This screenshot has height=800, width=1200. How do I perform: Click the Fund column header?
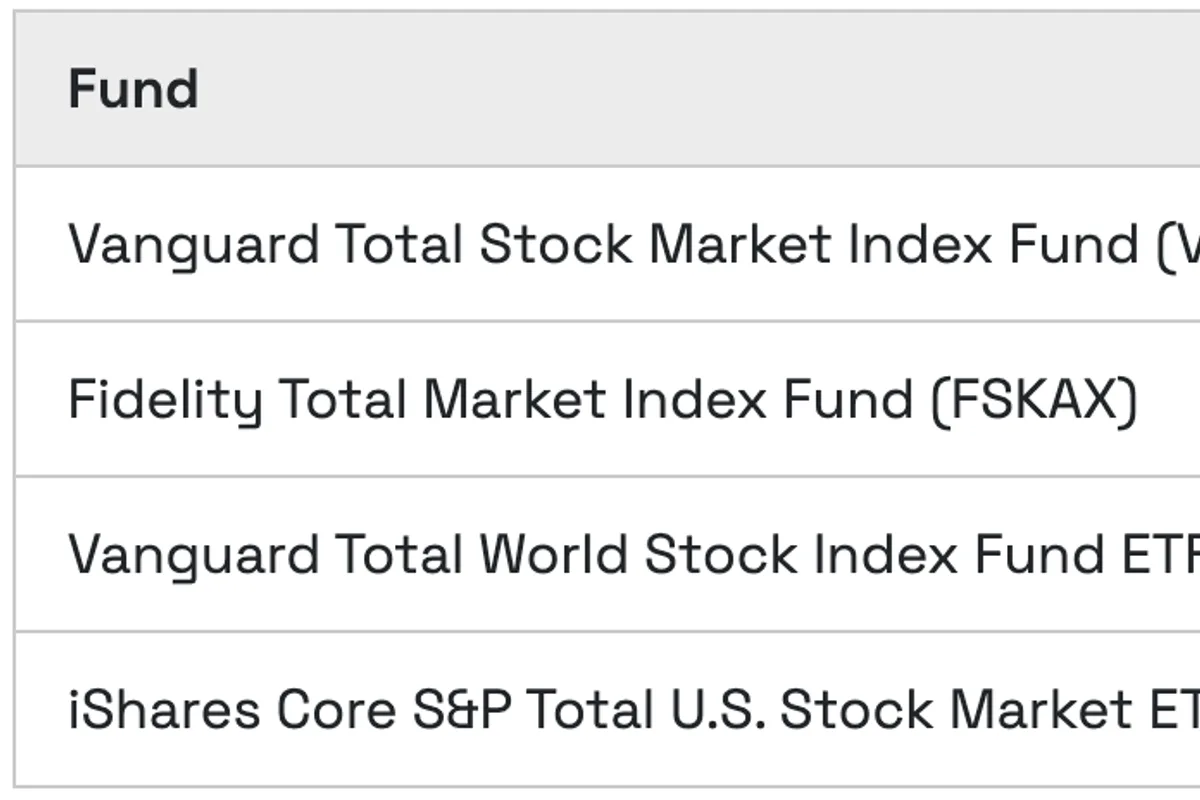click(x=133, y=89)
